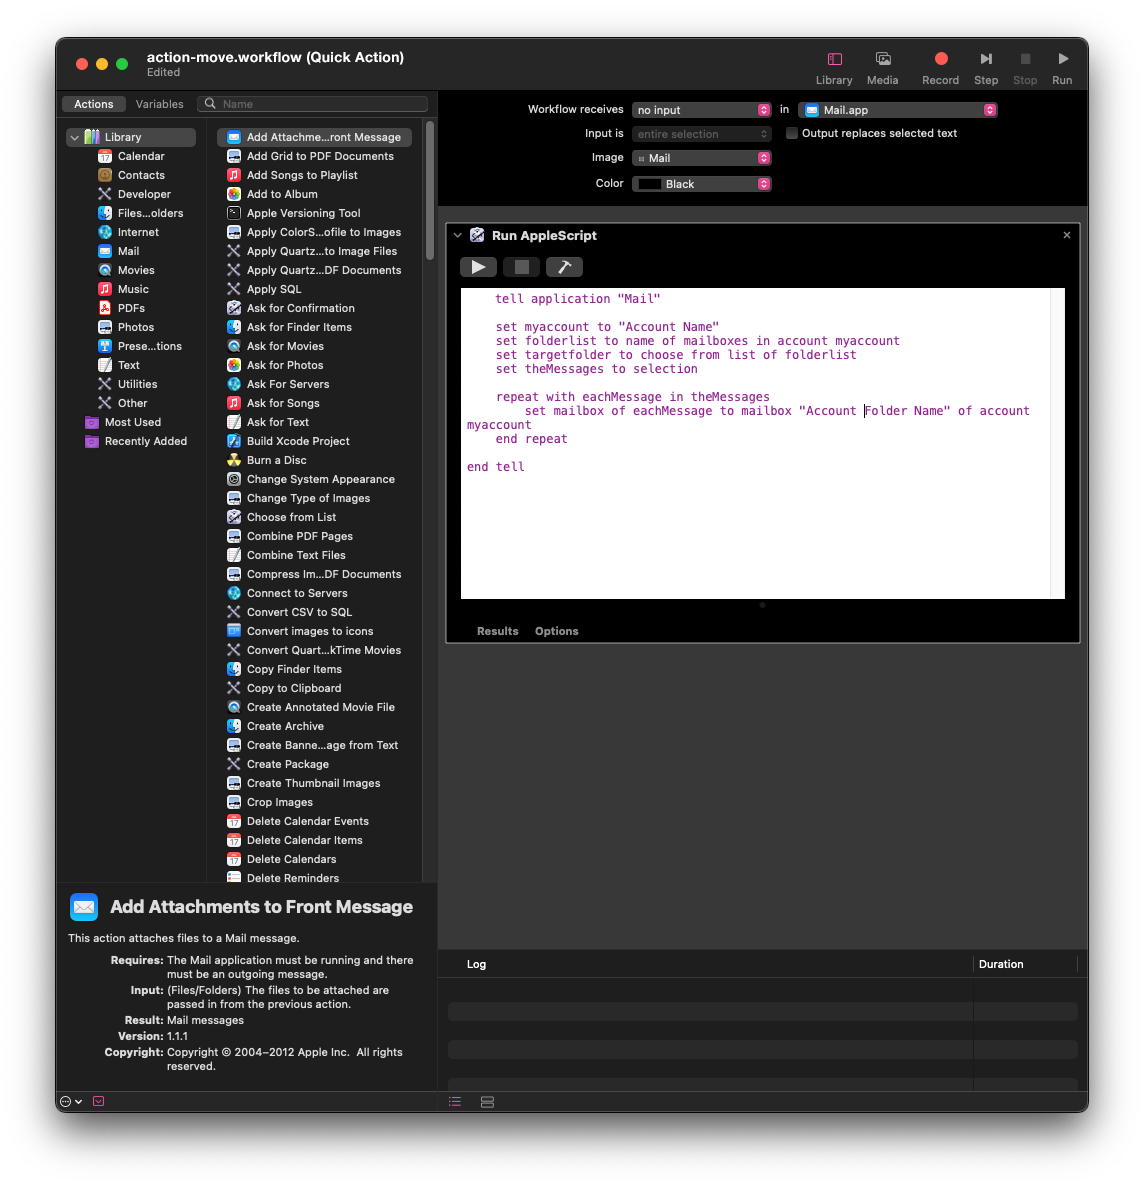Image resolution: width=1144 pixels, height=1186 pixels.
Task: Select the Movies library category
Action: pyautogui.click(x=126, y=270)
